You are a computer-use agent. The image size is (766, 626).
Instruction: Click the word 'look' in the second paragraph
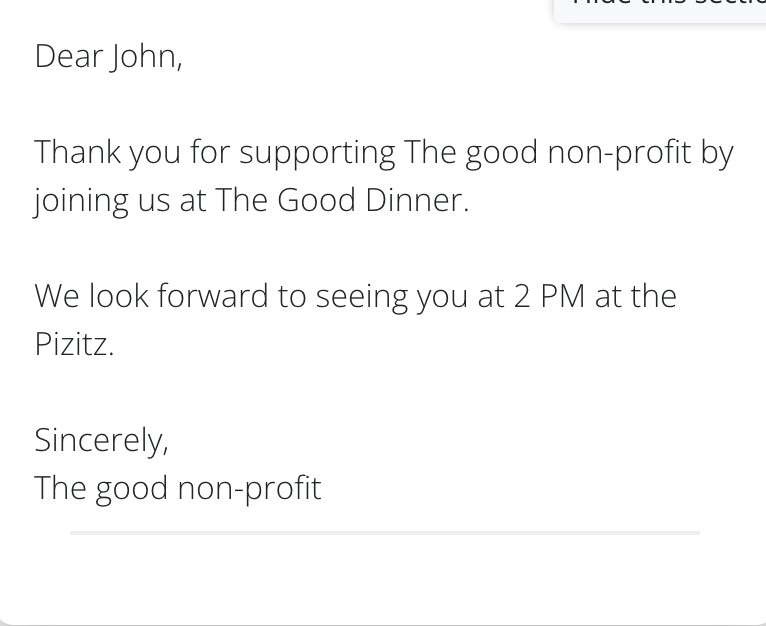pyautogui.click(x=118, y=296)
